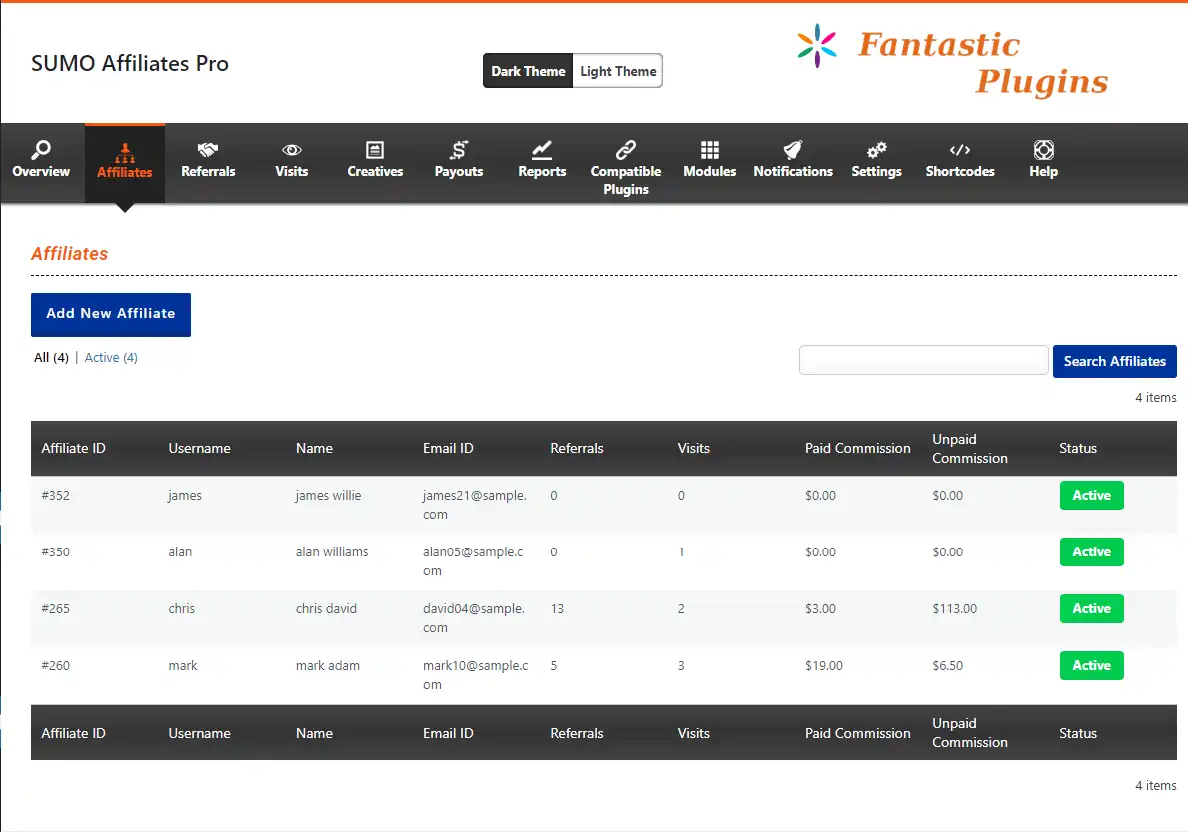Switch to Light Theme
The height and width of the screenshot is (832, 1188).
click(x=618, y=70)
